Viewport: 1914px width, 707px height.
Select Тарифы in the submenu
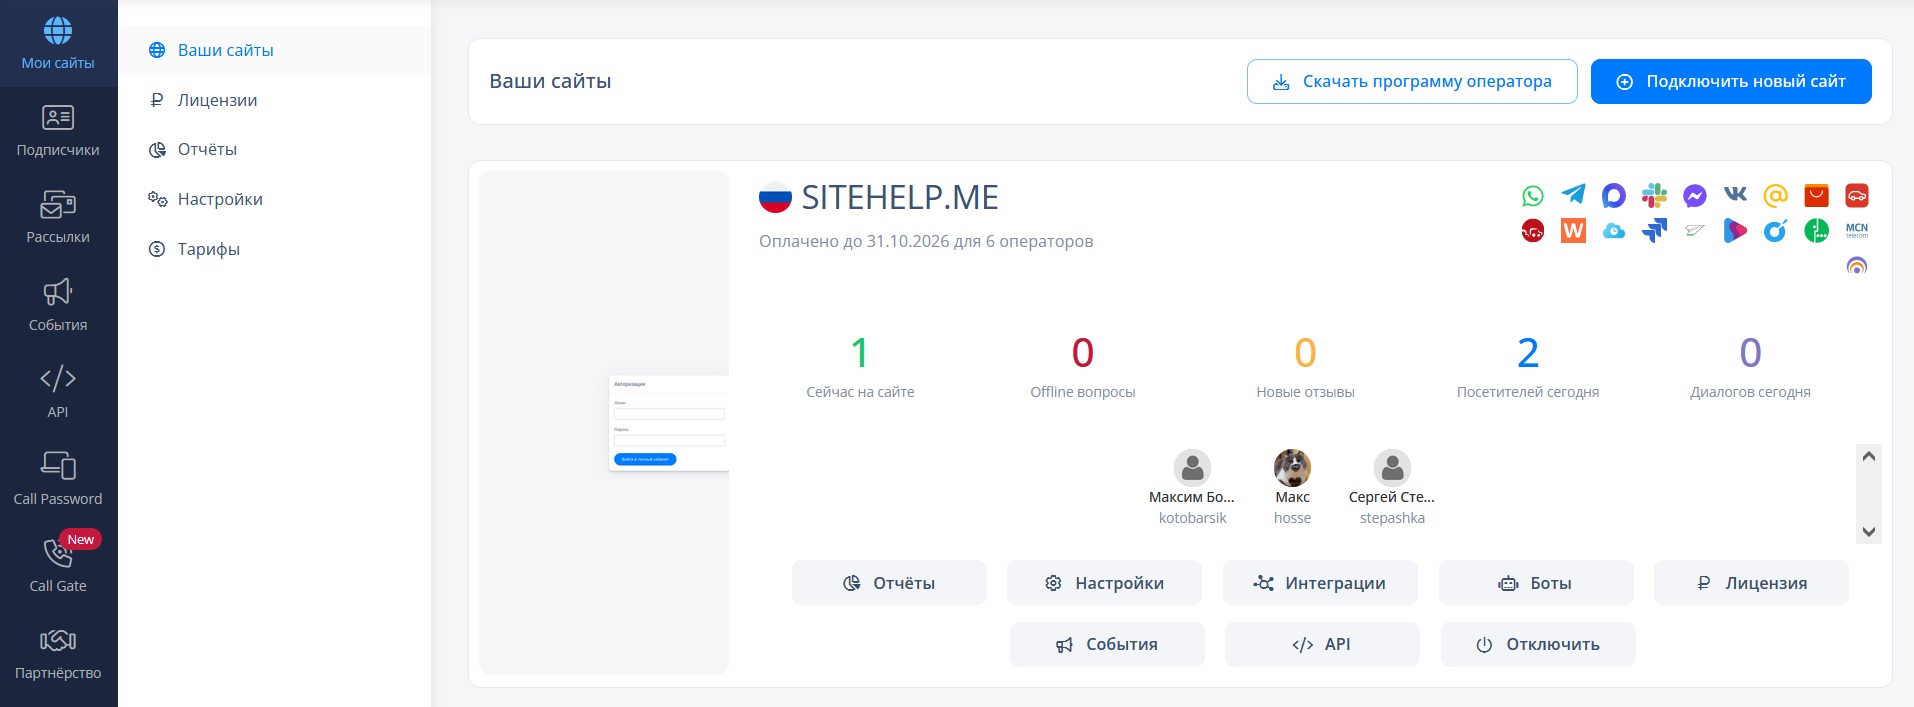[208, 249]
